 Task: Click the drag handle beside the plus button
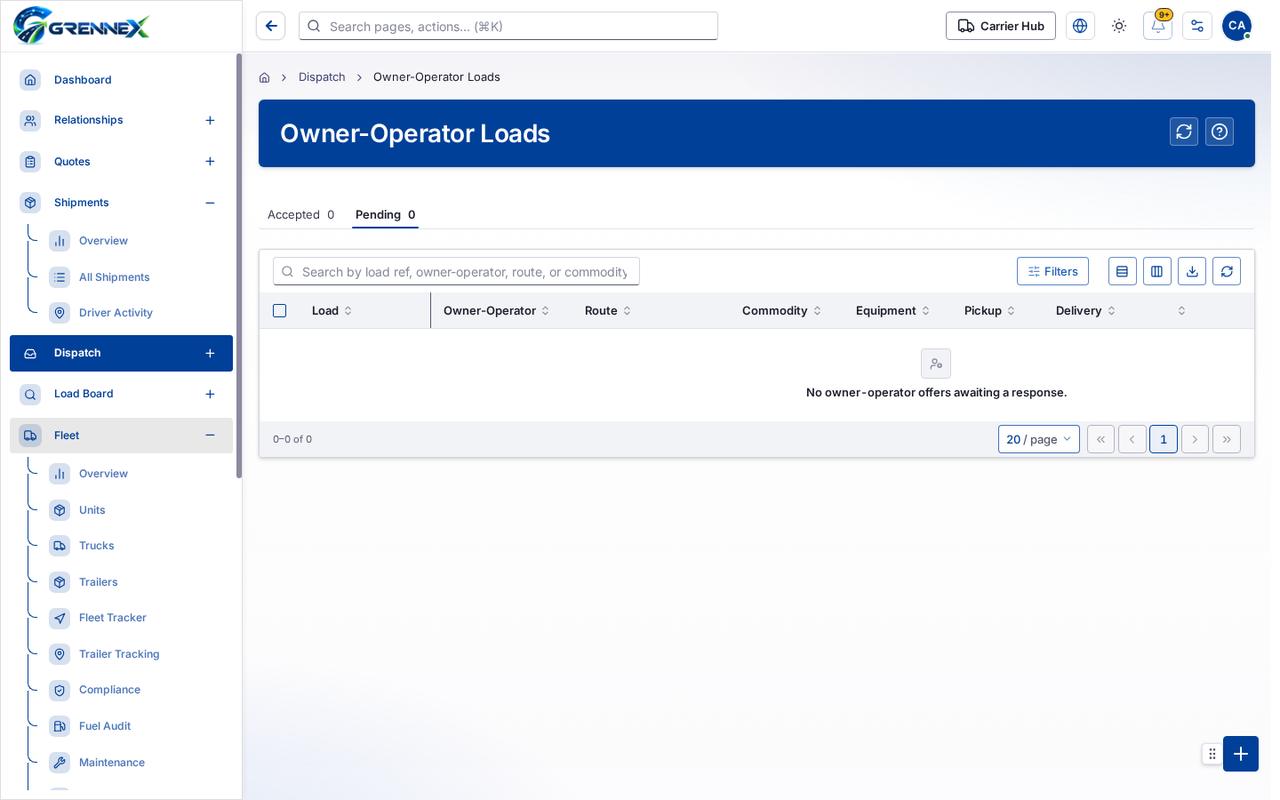click(x=1212, y=754)
